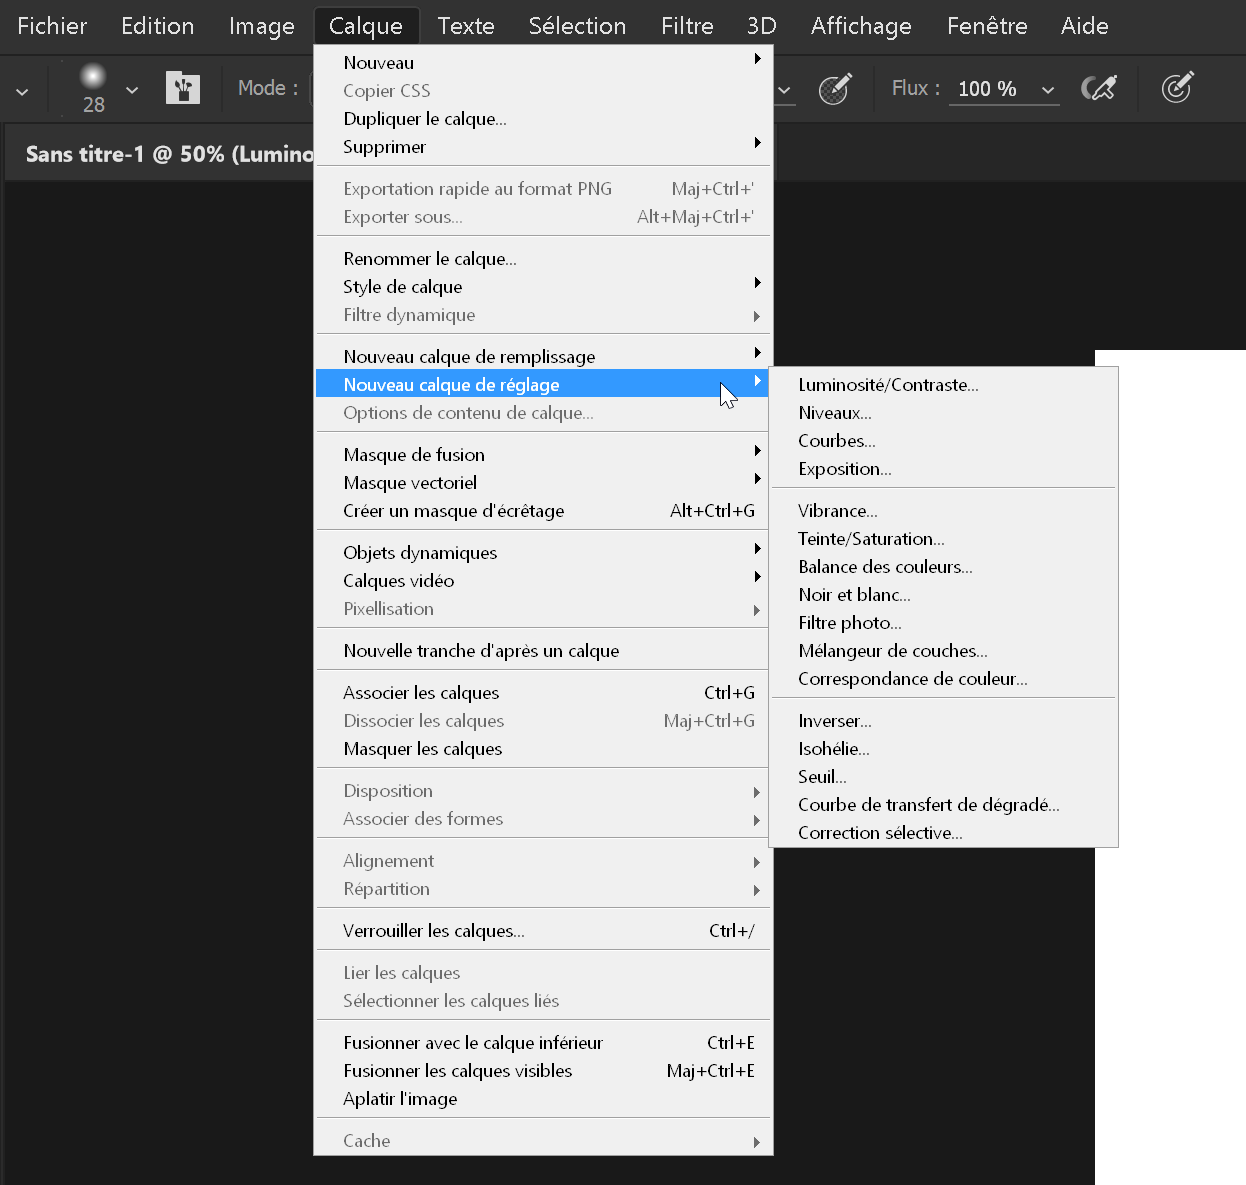Click Dupliquer le calque

pos(425,119)
